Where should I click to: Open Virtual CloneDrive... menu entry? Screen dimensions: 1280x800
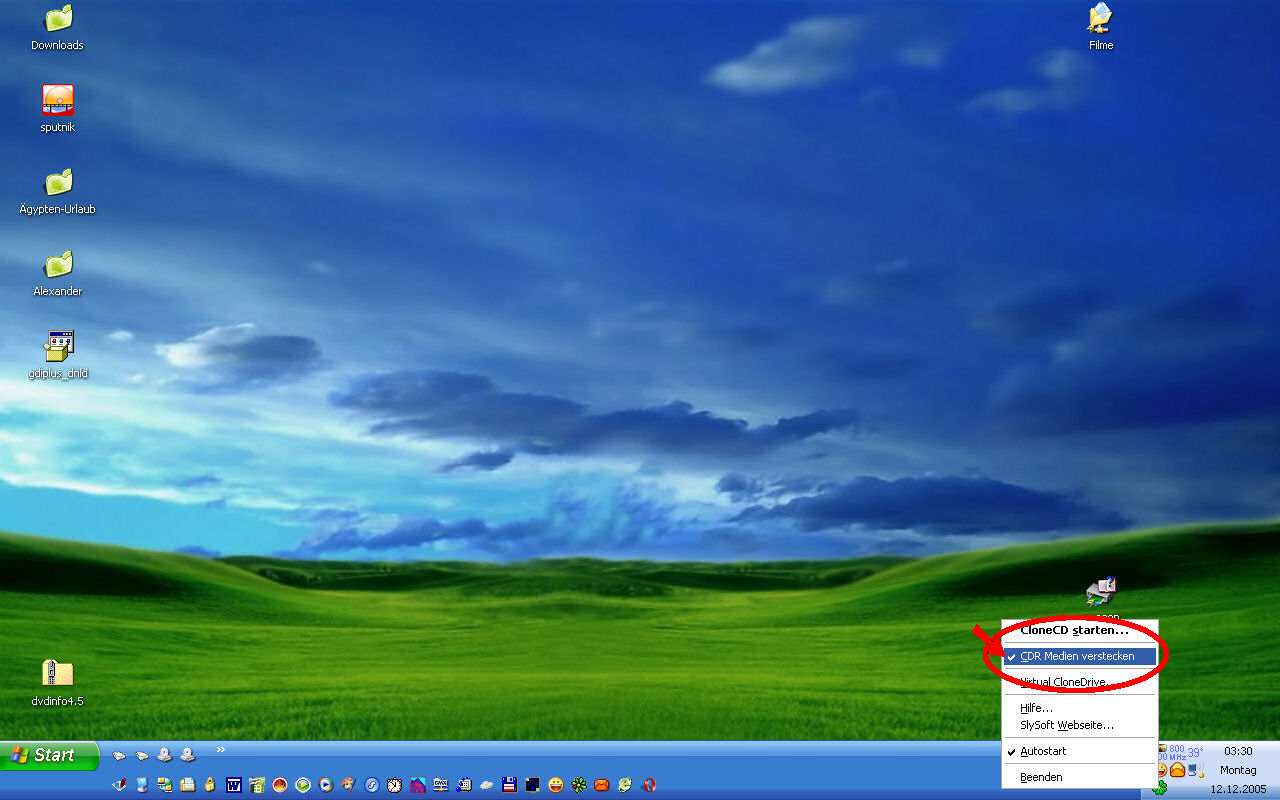[x=1080, y=682]
